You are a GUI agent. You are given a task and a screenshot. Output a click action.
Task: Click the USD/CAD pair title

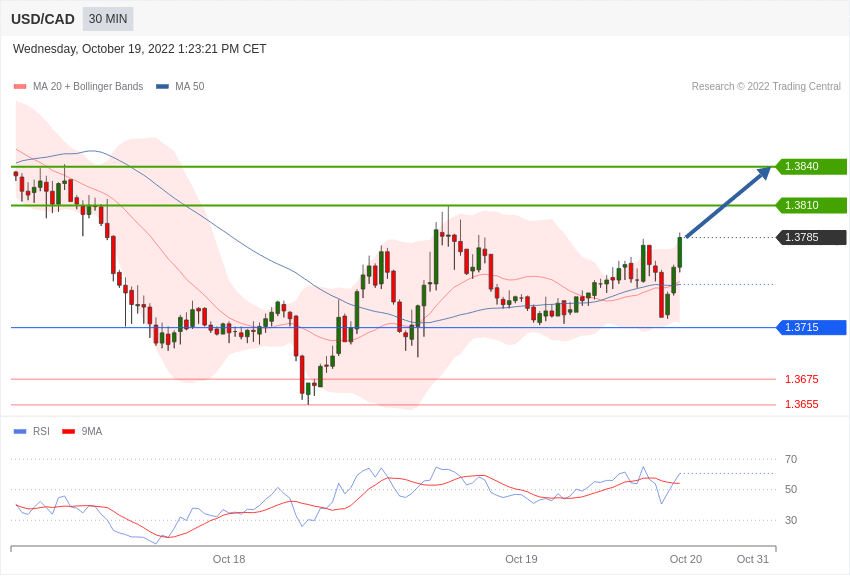pyautogui.click(x=43, y=20)
